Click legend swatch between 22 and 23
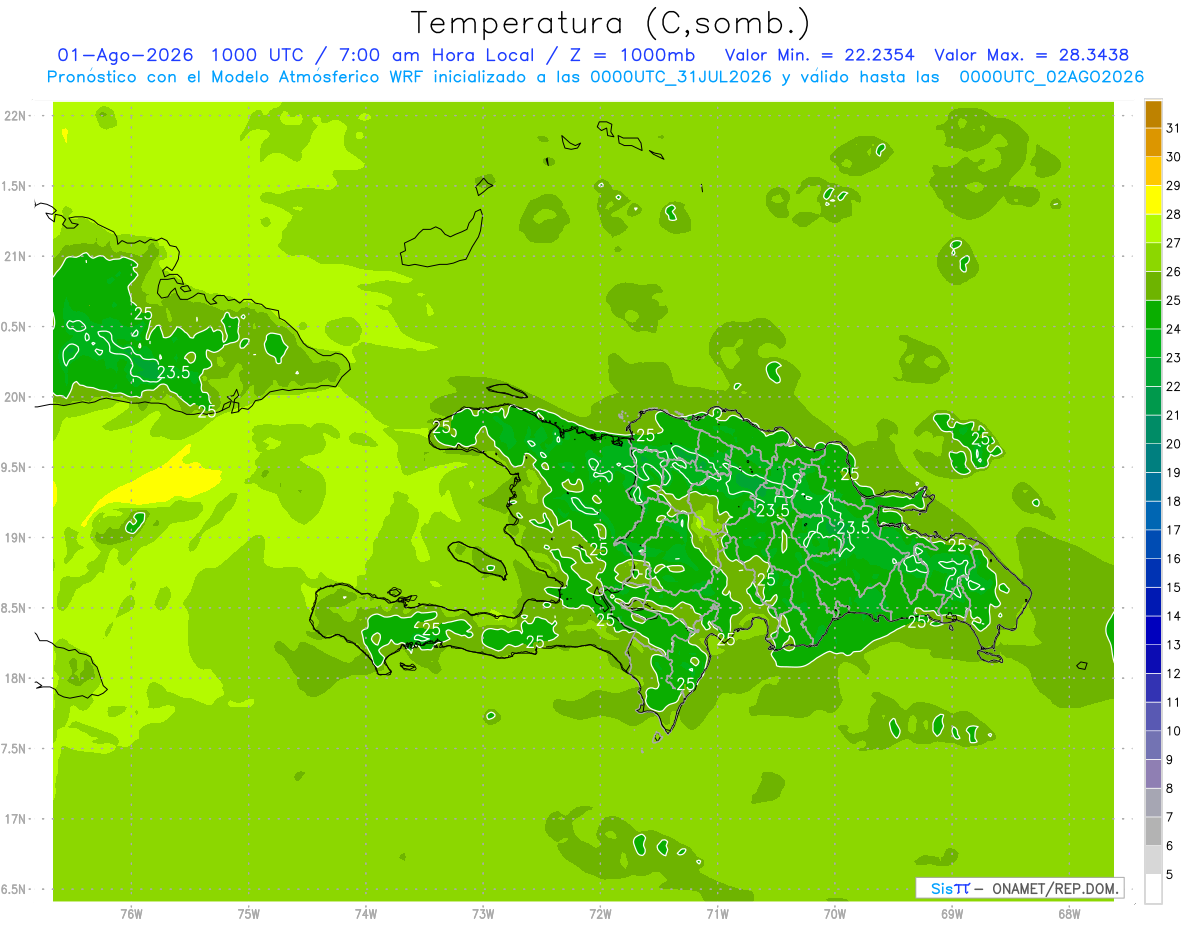Image resolution: width=1200 pixels, height=927 pixels. [1153, 372]
